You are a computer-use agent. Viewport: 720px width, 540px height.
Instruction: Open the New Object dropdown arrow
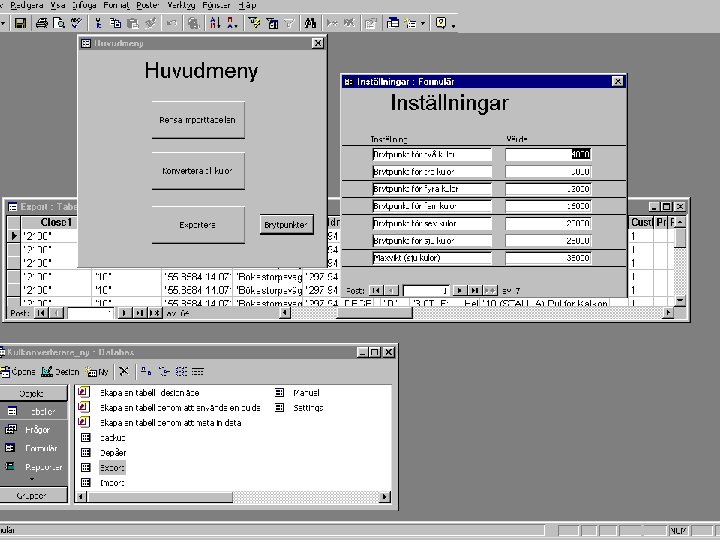click(422, 23)
